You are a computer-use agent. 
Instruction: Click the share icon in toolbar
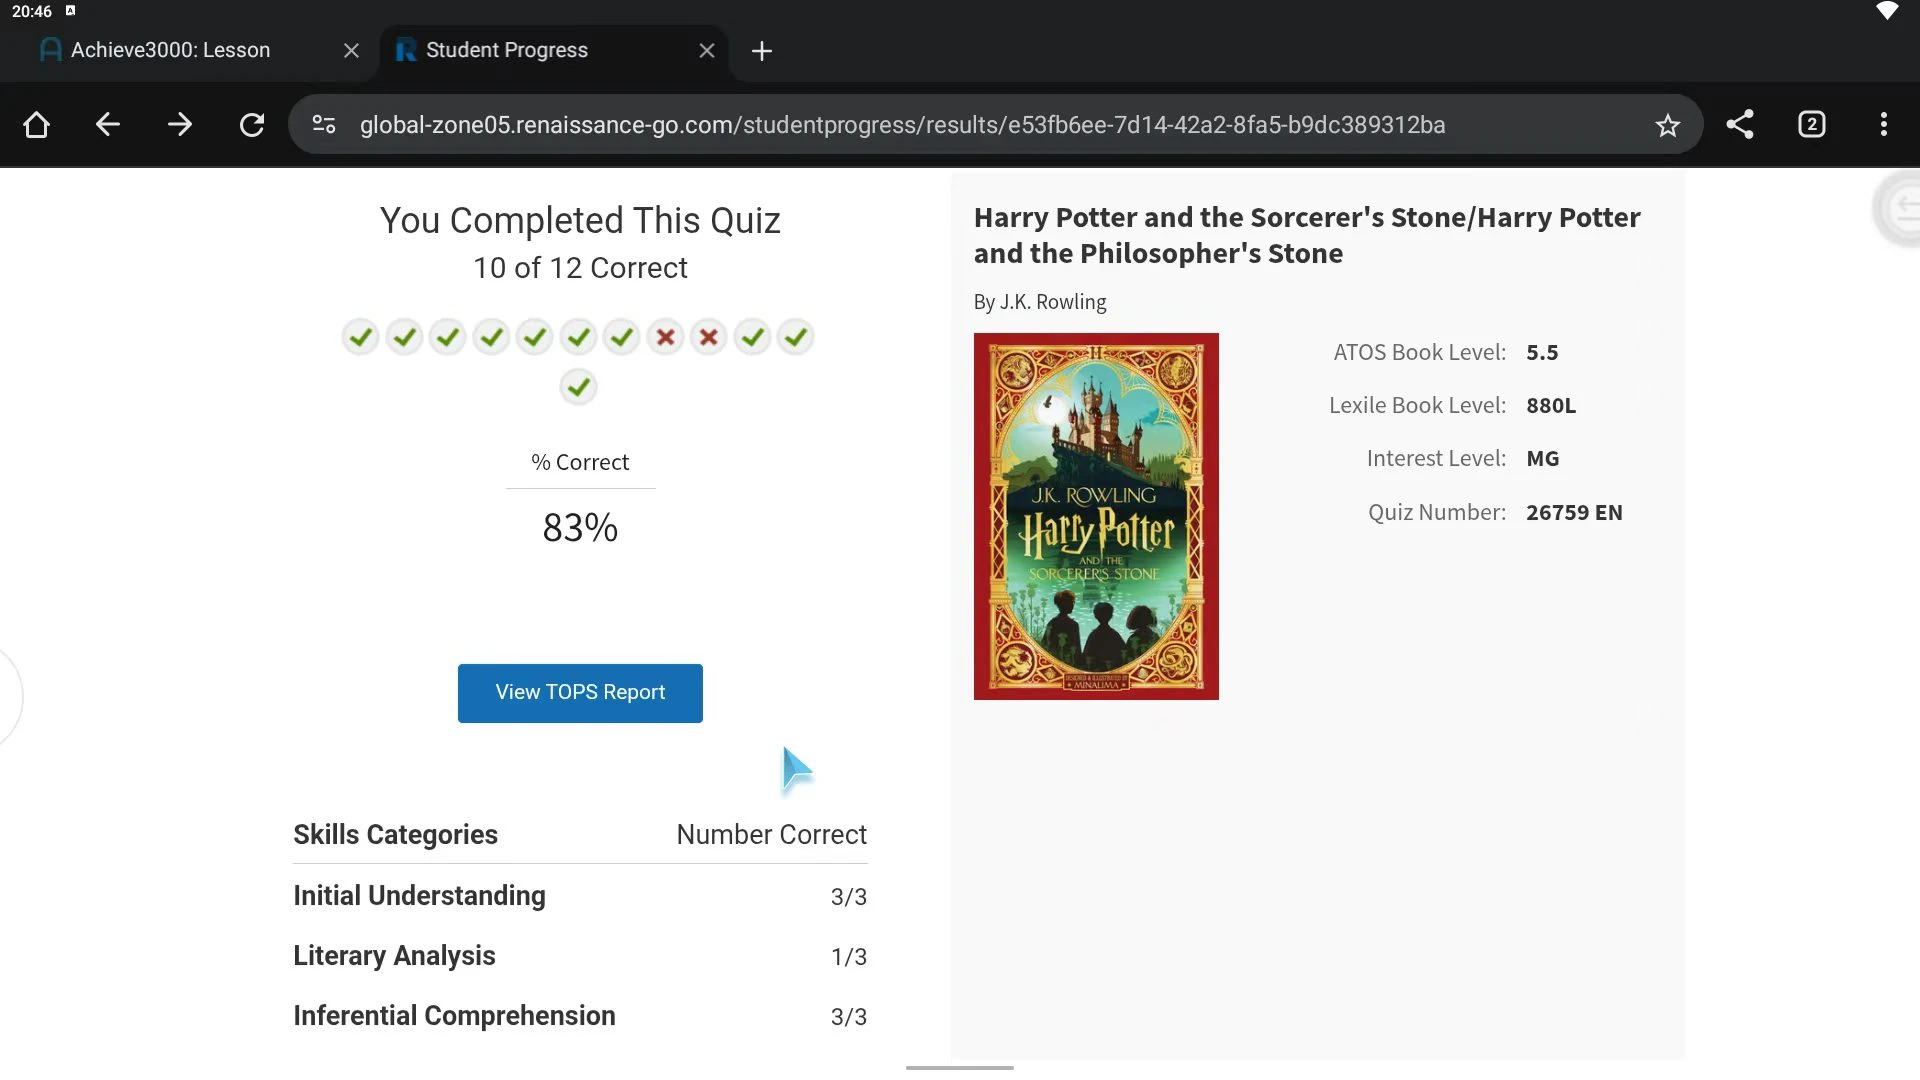pos(1740,125)
